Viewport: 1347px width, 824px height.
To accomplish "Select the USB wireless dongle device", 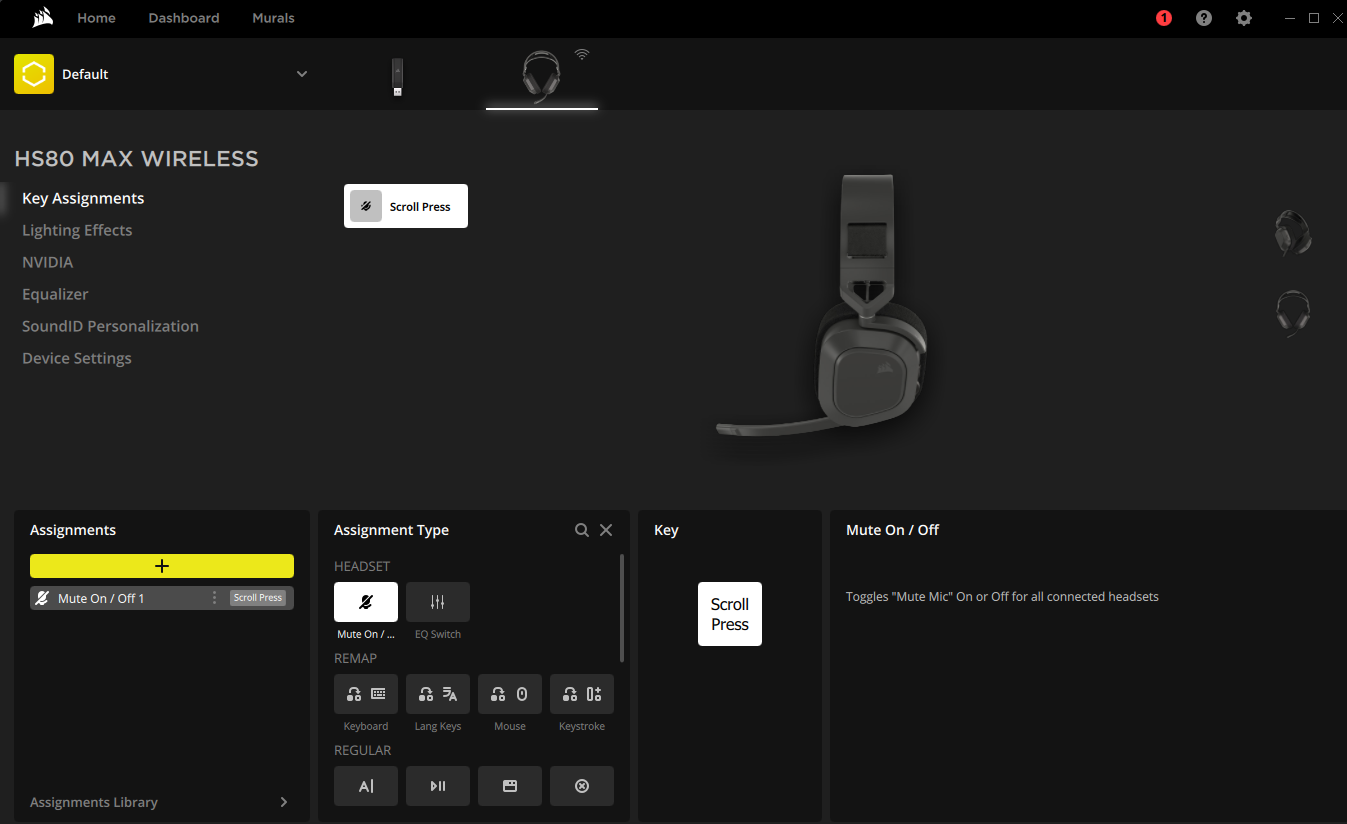I will 397,78.
